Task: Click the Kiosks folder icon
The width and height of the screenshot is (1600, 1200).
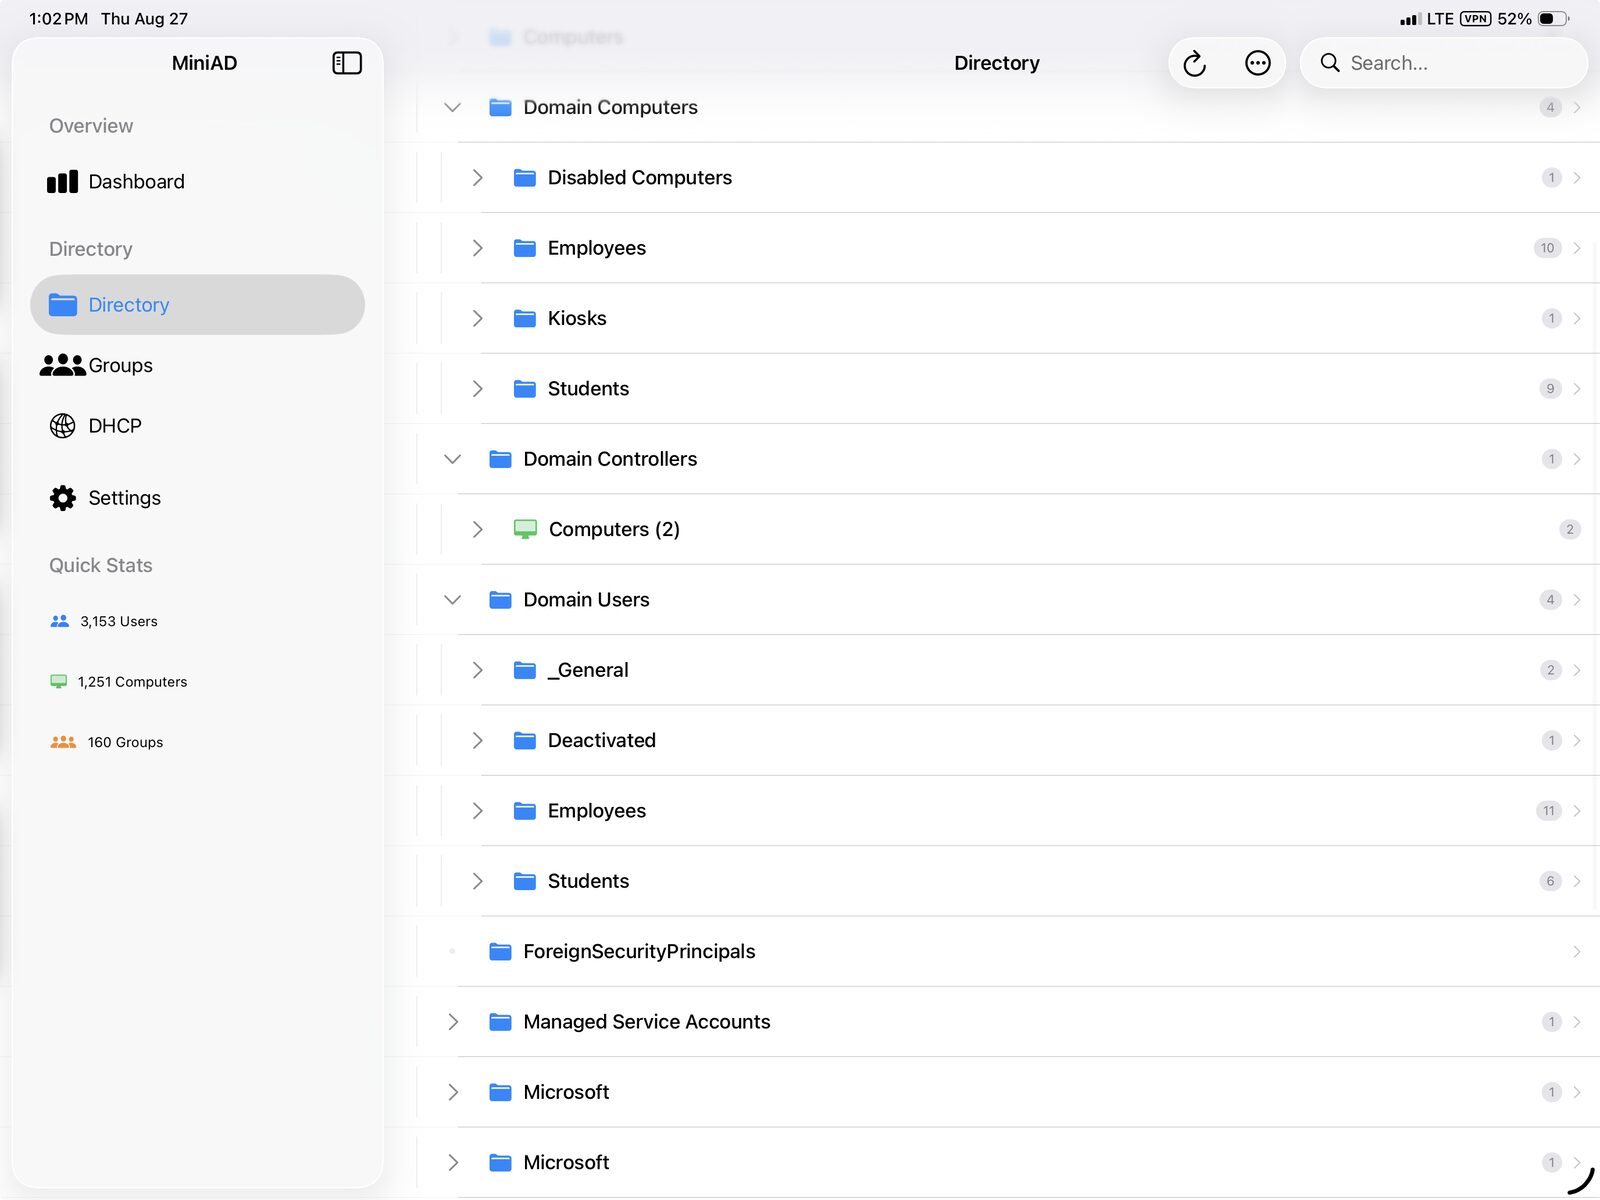Action: pyautogui.click(x=524, y=318)
